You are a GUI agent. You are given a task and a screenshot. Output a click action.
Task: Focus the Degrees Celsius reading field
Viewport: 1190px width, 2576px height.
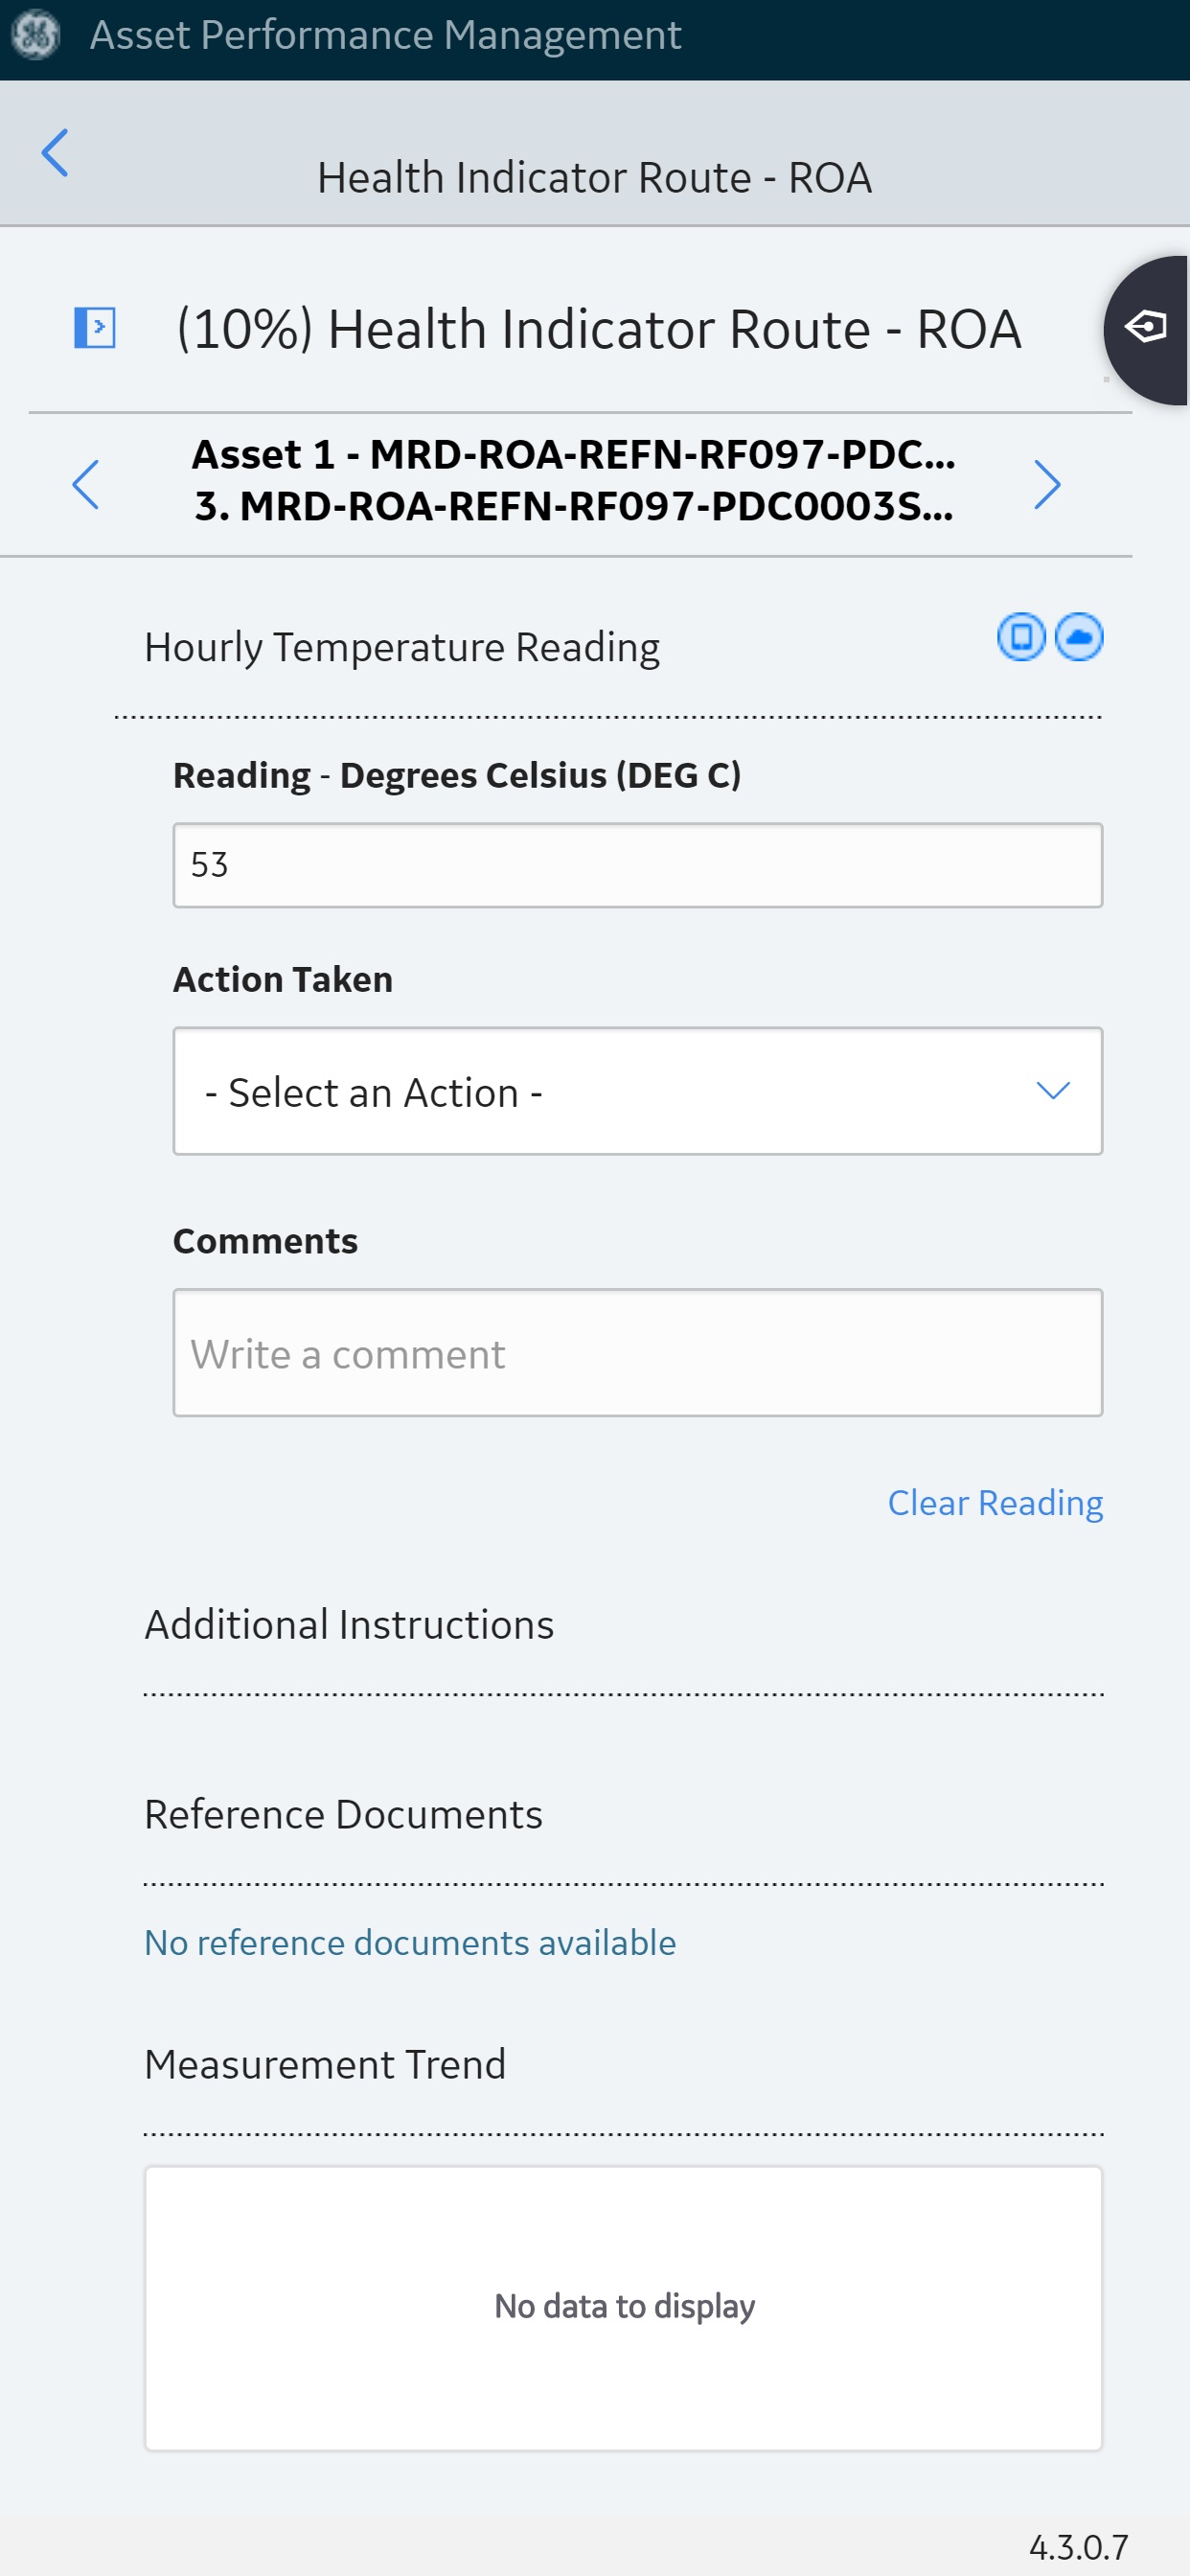(x=637, y=865)
